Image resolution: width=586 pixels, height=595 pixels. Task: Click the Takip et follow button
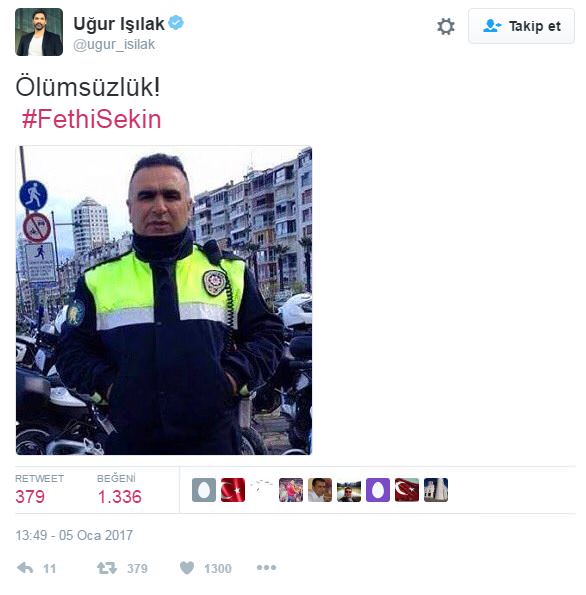[x=521, y=26]
